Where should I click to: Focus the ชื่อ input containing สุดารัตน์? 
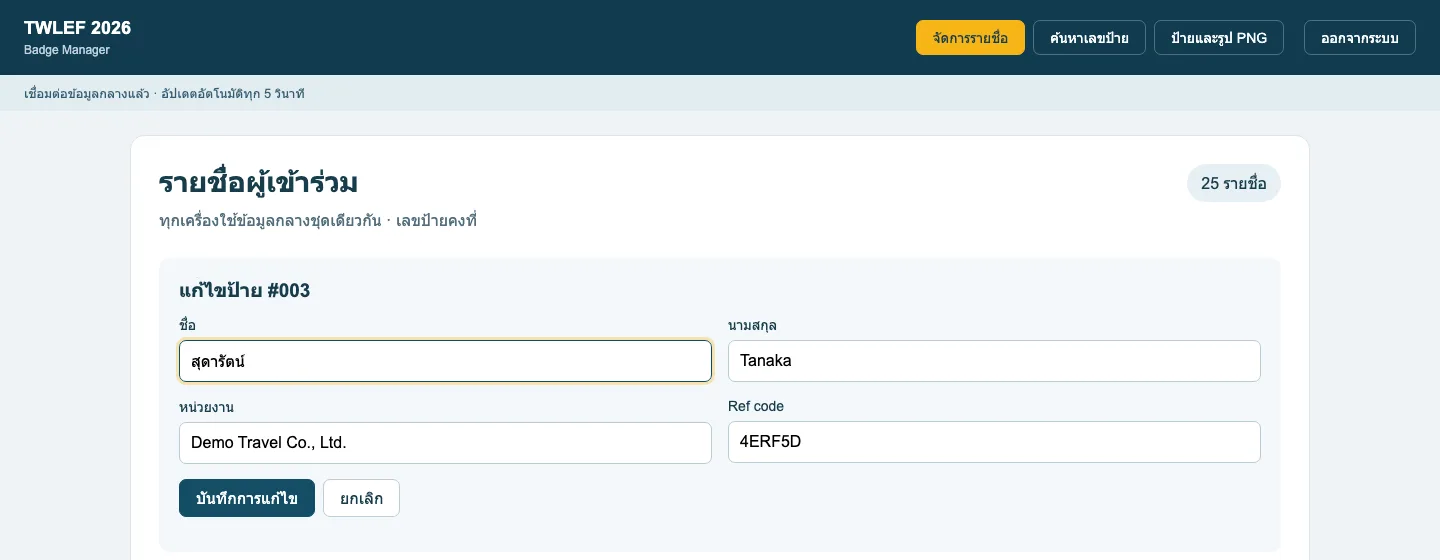point(445,361)
